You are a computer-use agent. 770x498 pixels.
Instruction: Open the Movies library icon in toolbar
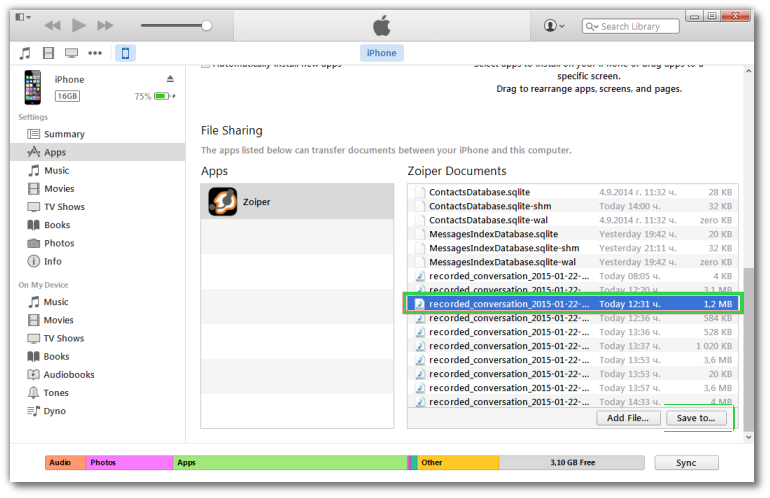click(x=48, y=53)
